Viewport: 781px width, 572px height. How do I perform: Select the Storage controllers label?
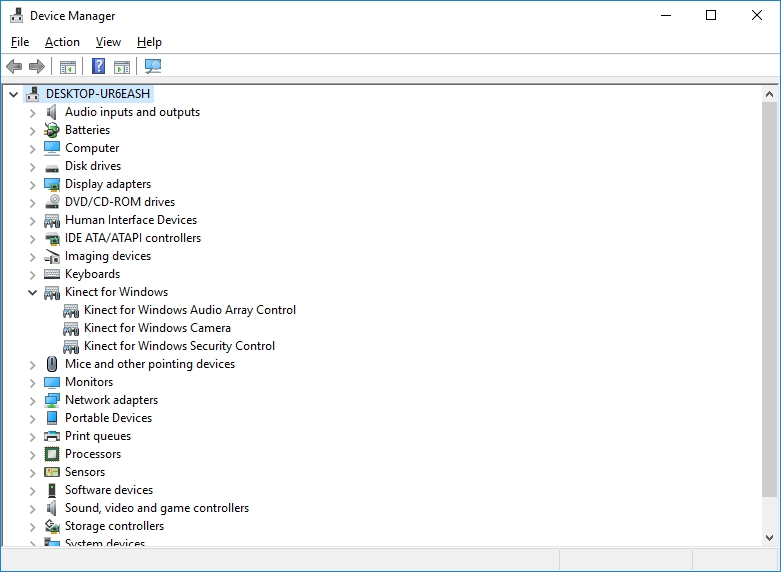[115, 526]
